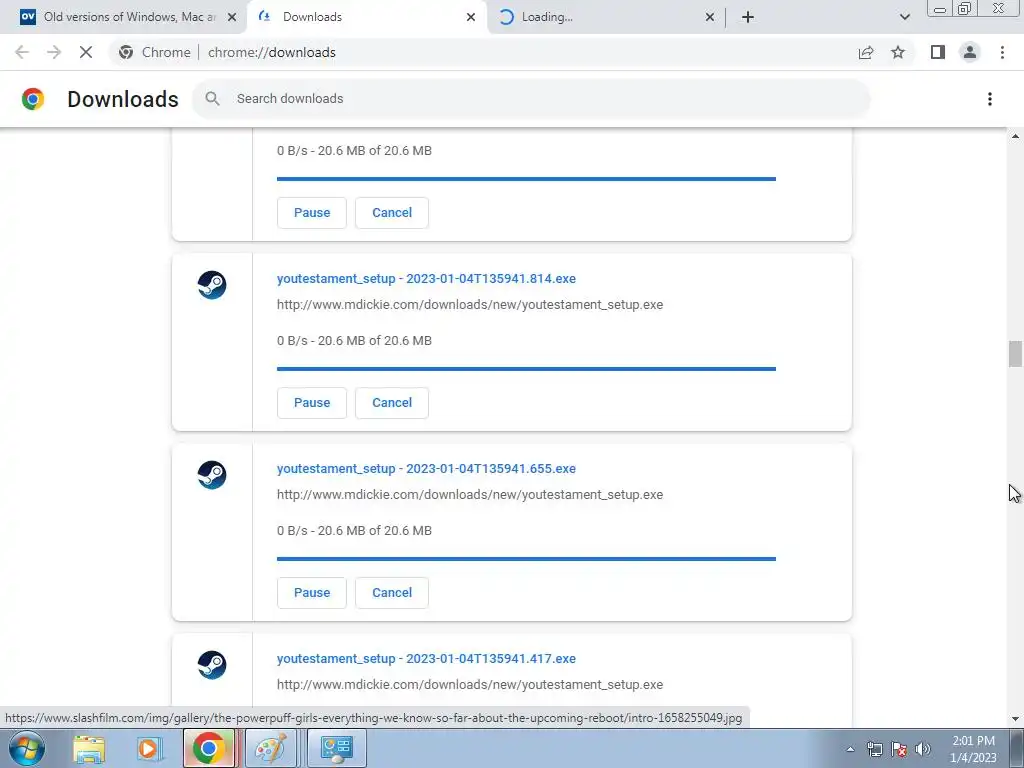Click source URL under 655.exe download
Viewport: 1024px width, 768px height.
click(470, 494)
